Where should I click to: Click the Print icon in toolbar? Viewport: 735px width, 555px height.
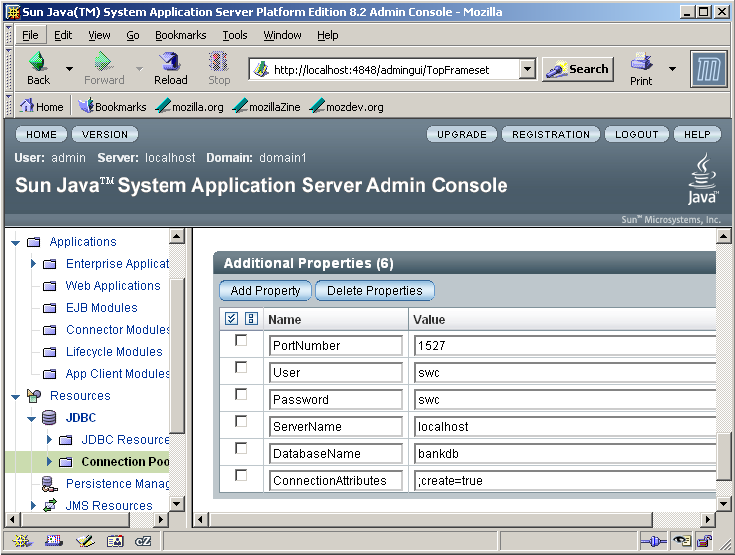tap(641, 61)
